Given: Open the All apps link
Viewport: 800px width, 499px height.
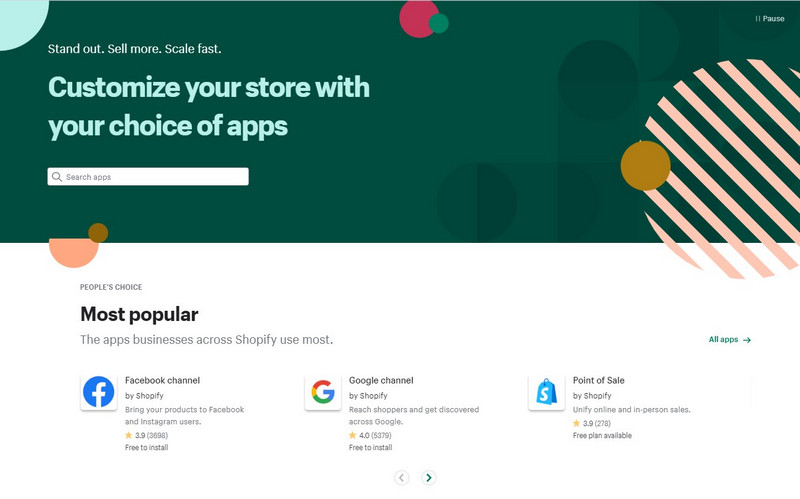Looking at the screenshot, I should coord(730,339).
